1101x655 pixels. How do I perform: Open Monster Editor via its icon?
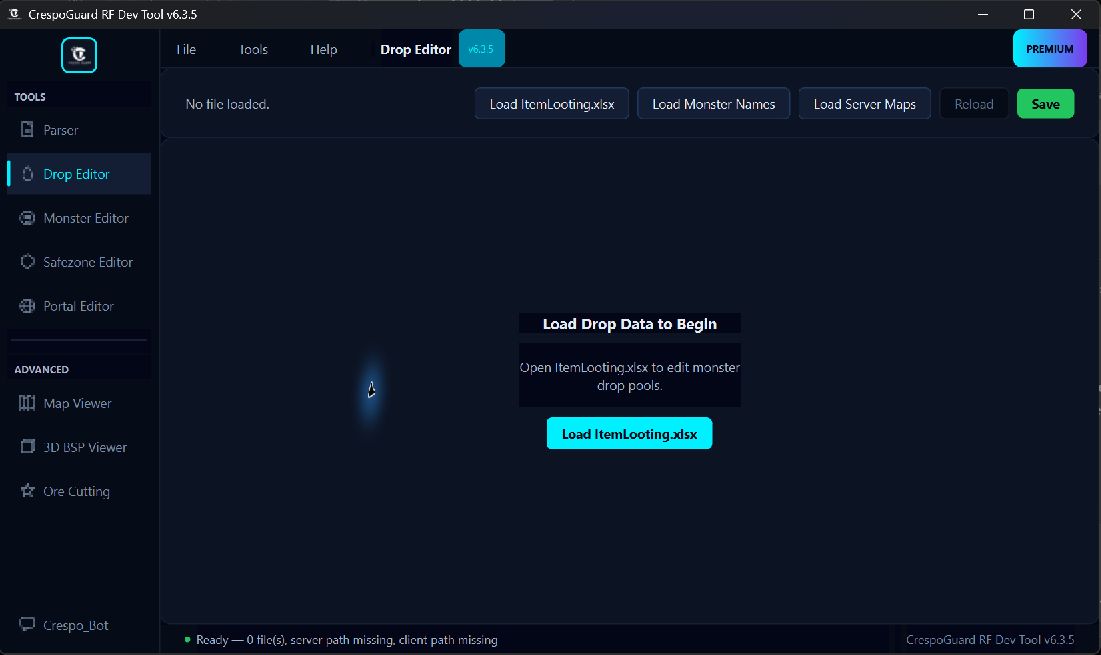click(27, 218)
